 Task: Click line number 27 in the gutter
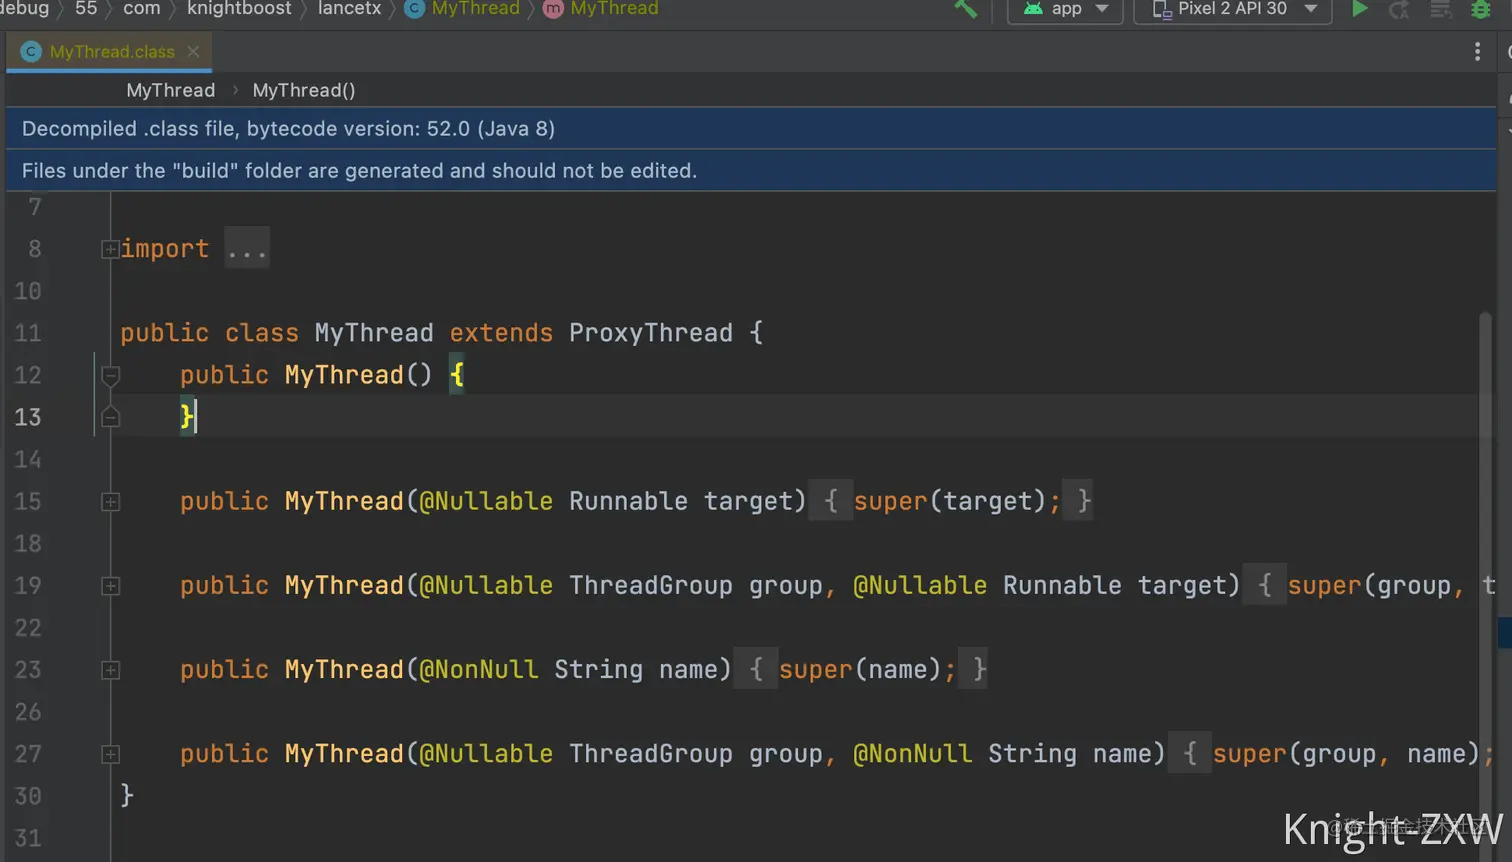[28, 753]
